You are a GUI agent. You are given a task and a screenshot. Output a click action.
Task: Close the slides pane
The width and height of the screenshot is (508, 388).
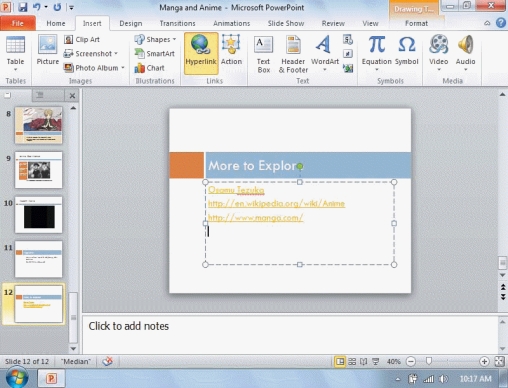72,96
